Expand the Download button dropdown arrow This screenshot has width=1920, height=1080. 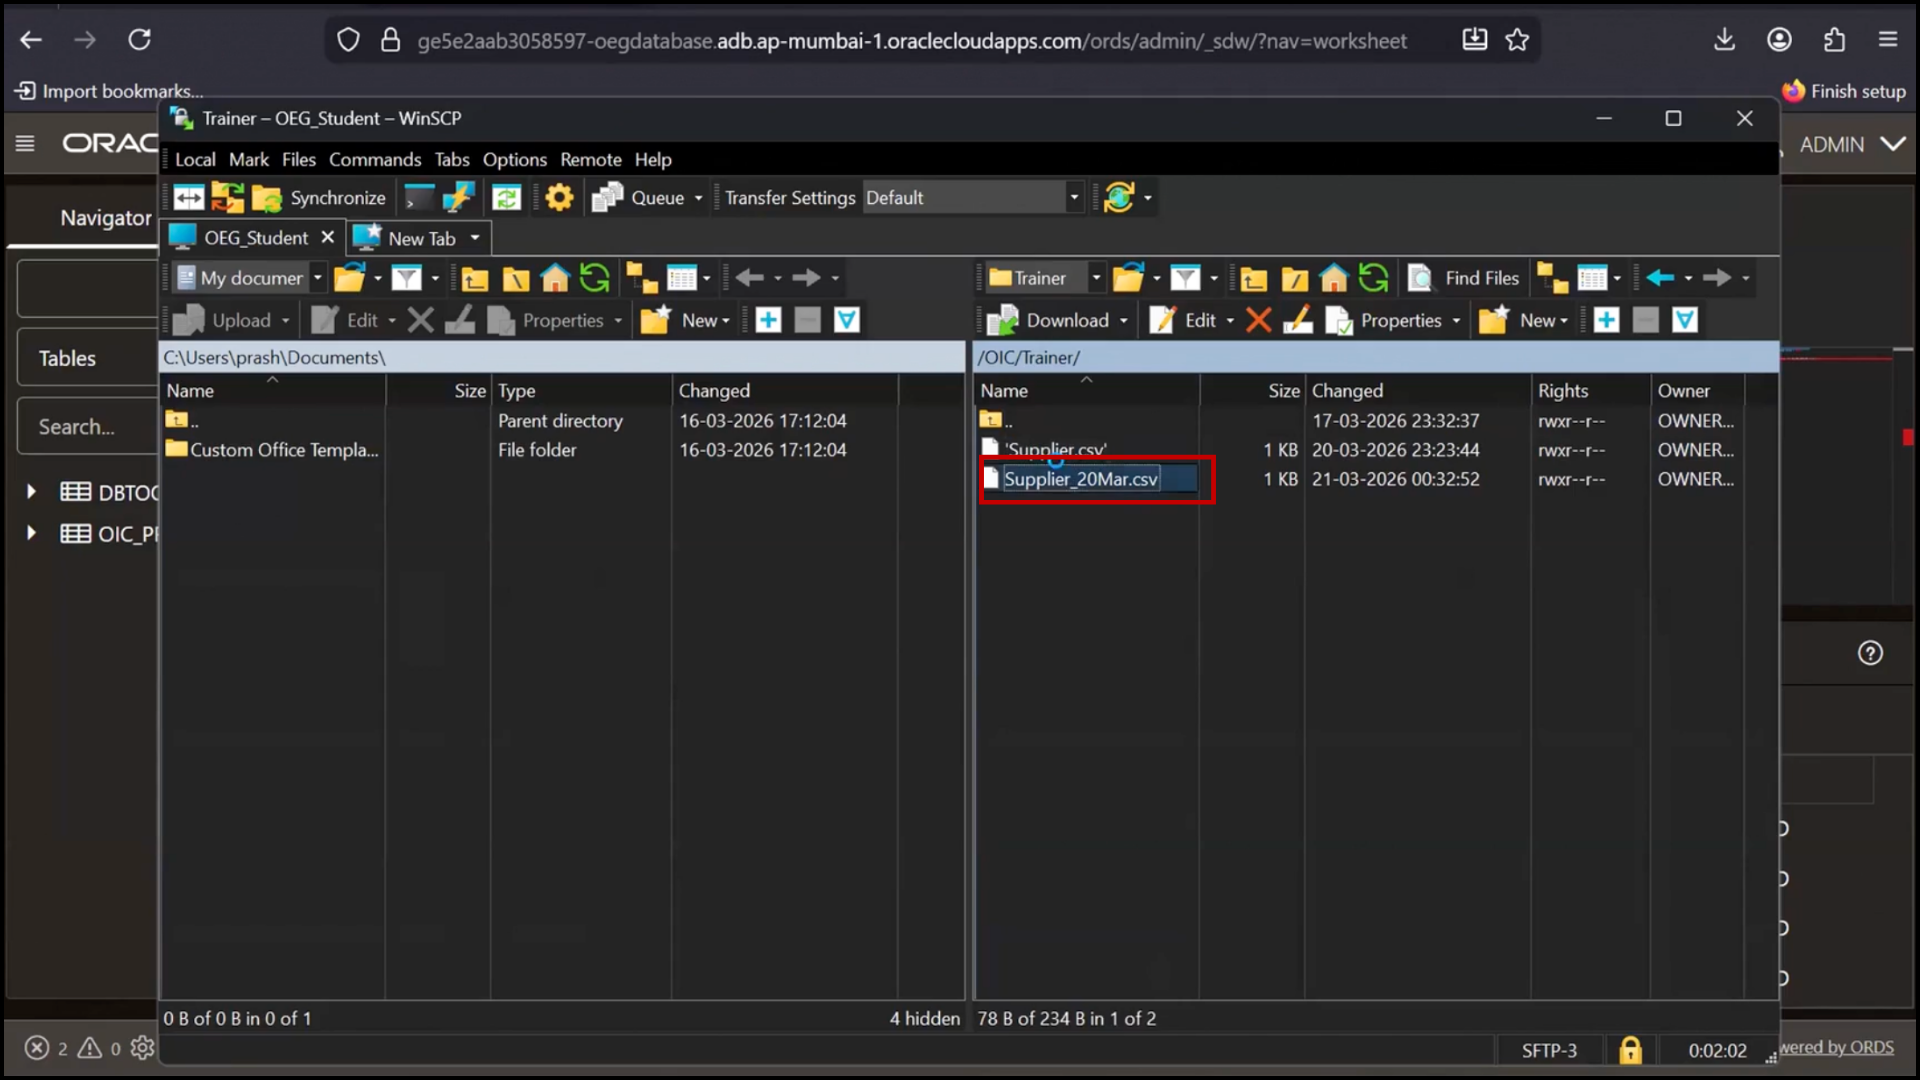click(1124, 321)
